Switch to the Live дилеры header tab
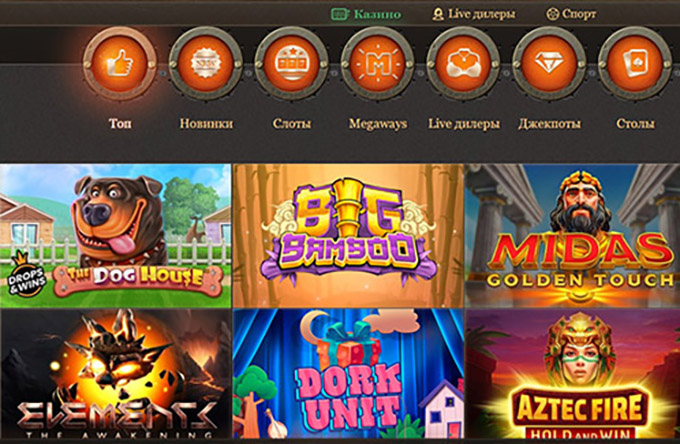680x444 pixels. [474, 14]
